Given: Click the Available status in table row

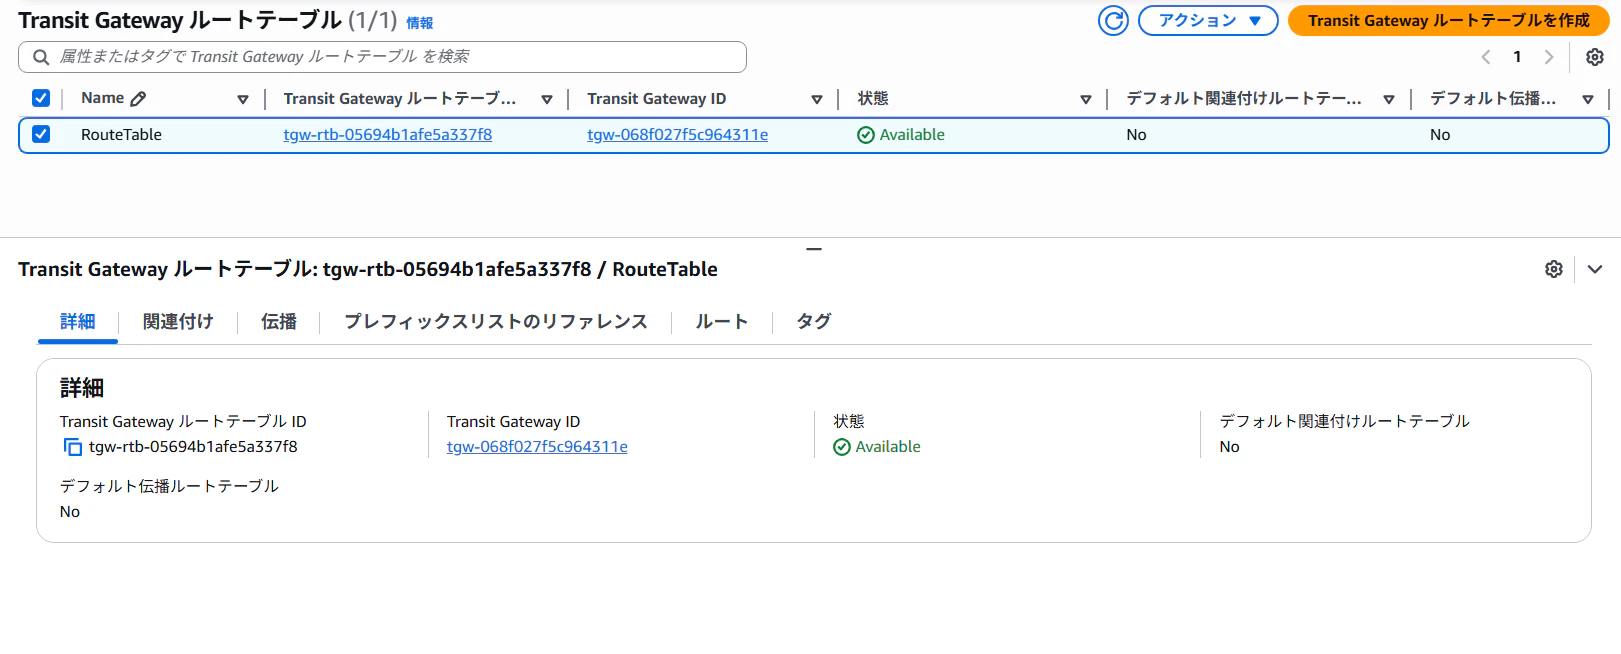Looking at the screenshot, I should [x=901, y=135].
